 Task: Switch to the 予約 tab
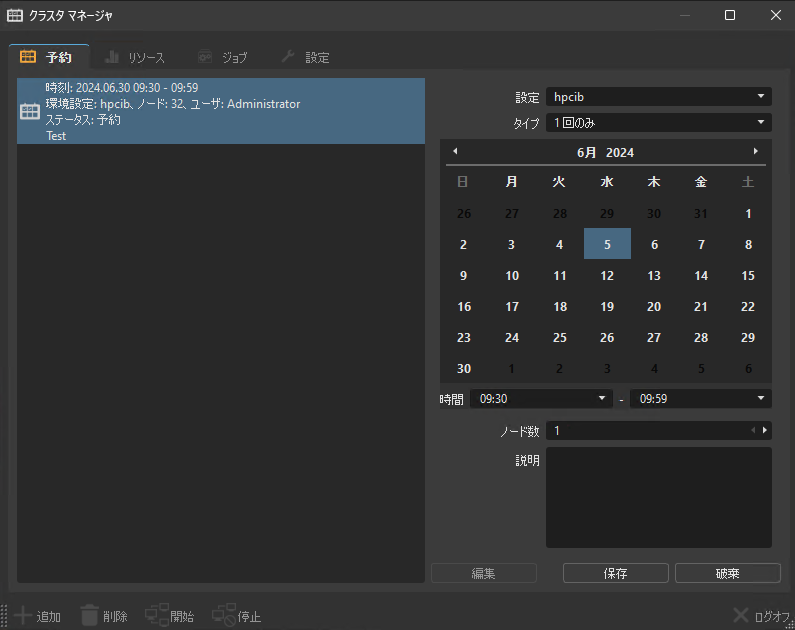[49, 57]
